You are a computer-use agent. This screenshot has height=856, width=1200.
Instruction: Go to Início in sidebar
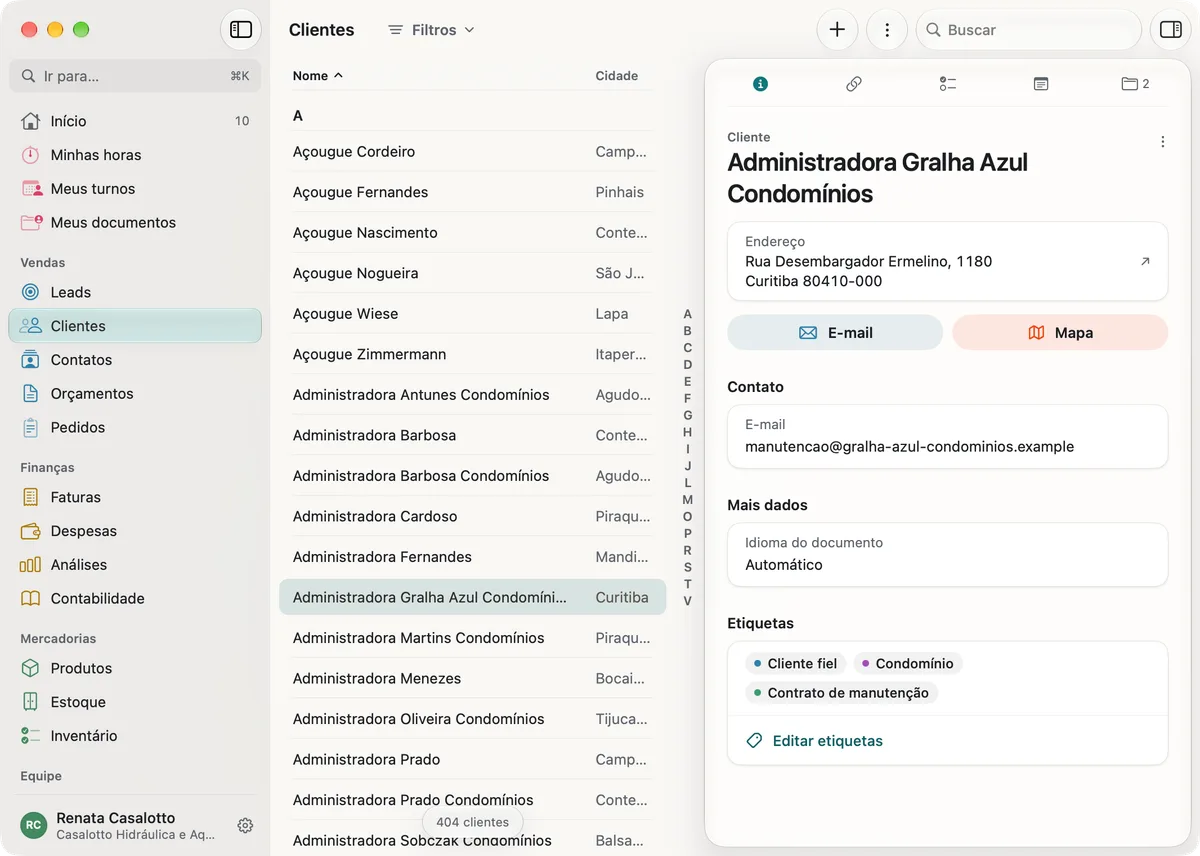click(x=135, y=121)
